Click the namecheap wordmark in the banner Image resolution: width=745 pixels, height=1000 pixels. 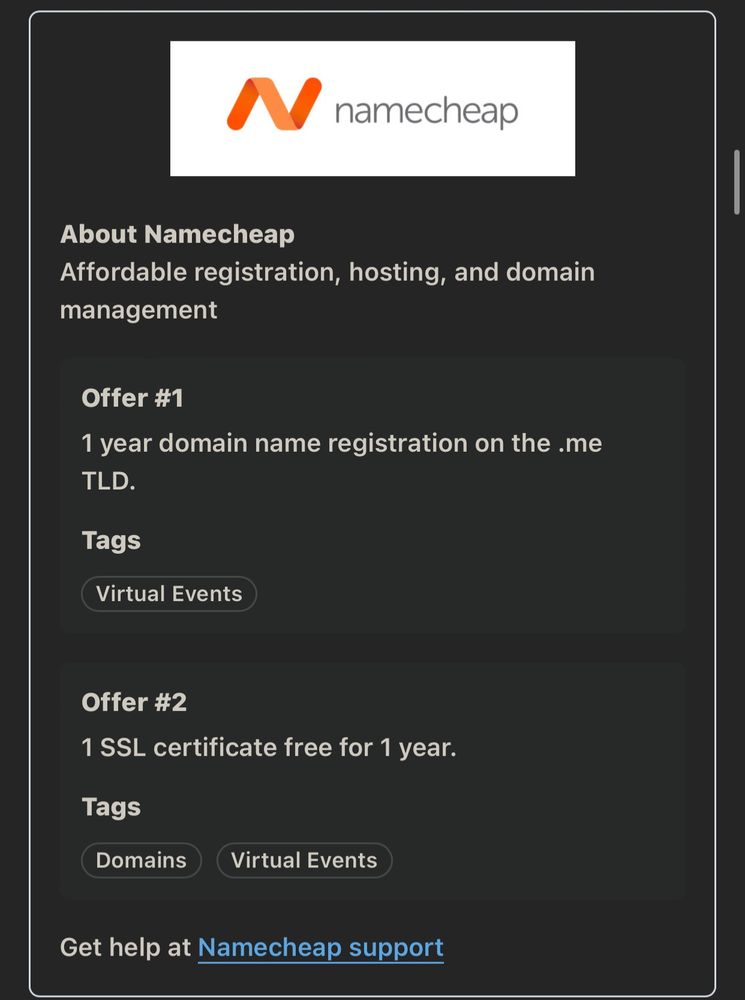pyautogui.click(x=426, y=110)
